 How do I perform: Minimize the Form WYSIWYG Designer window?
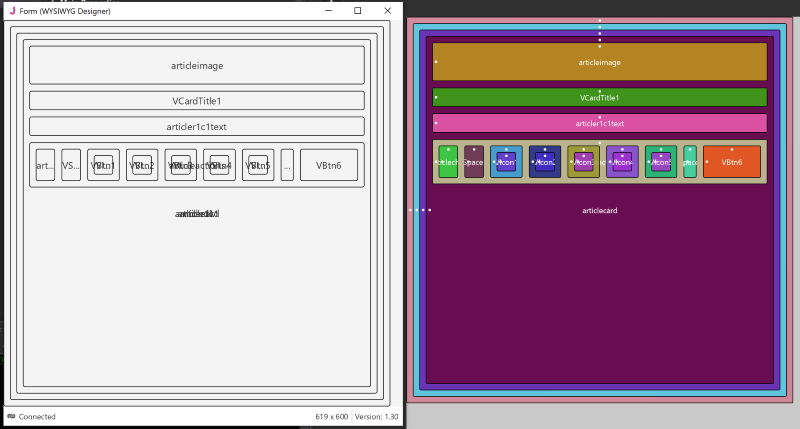(329, 10)
